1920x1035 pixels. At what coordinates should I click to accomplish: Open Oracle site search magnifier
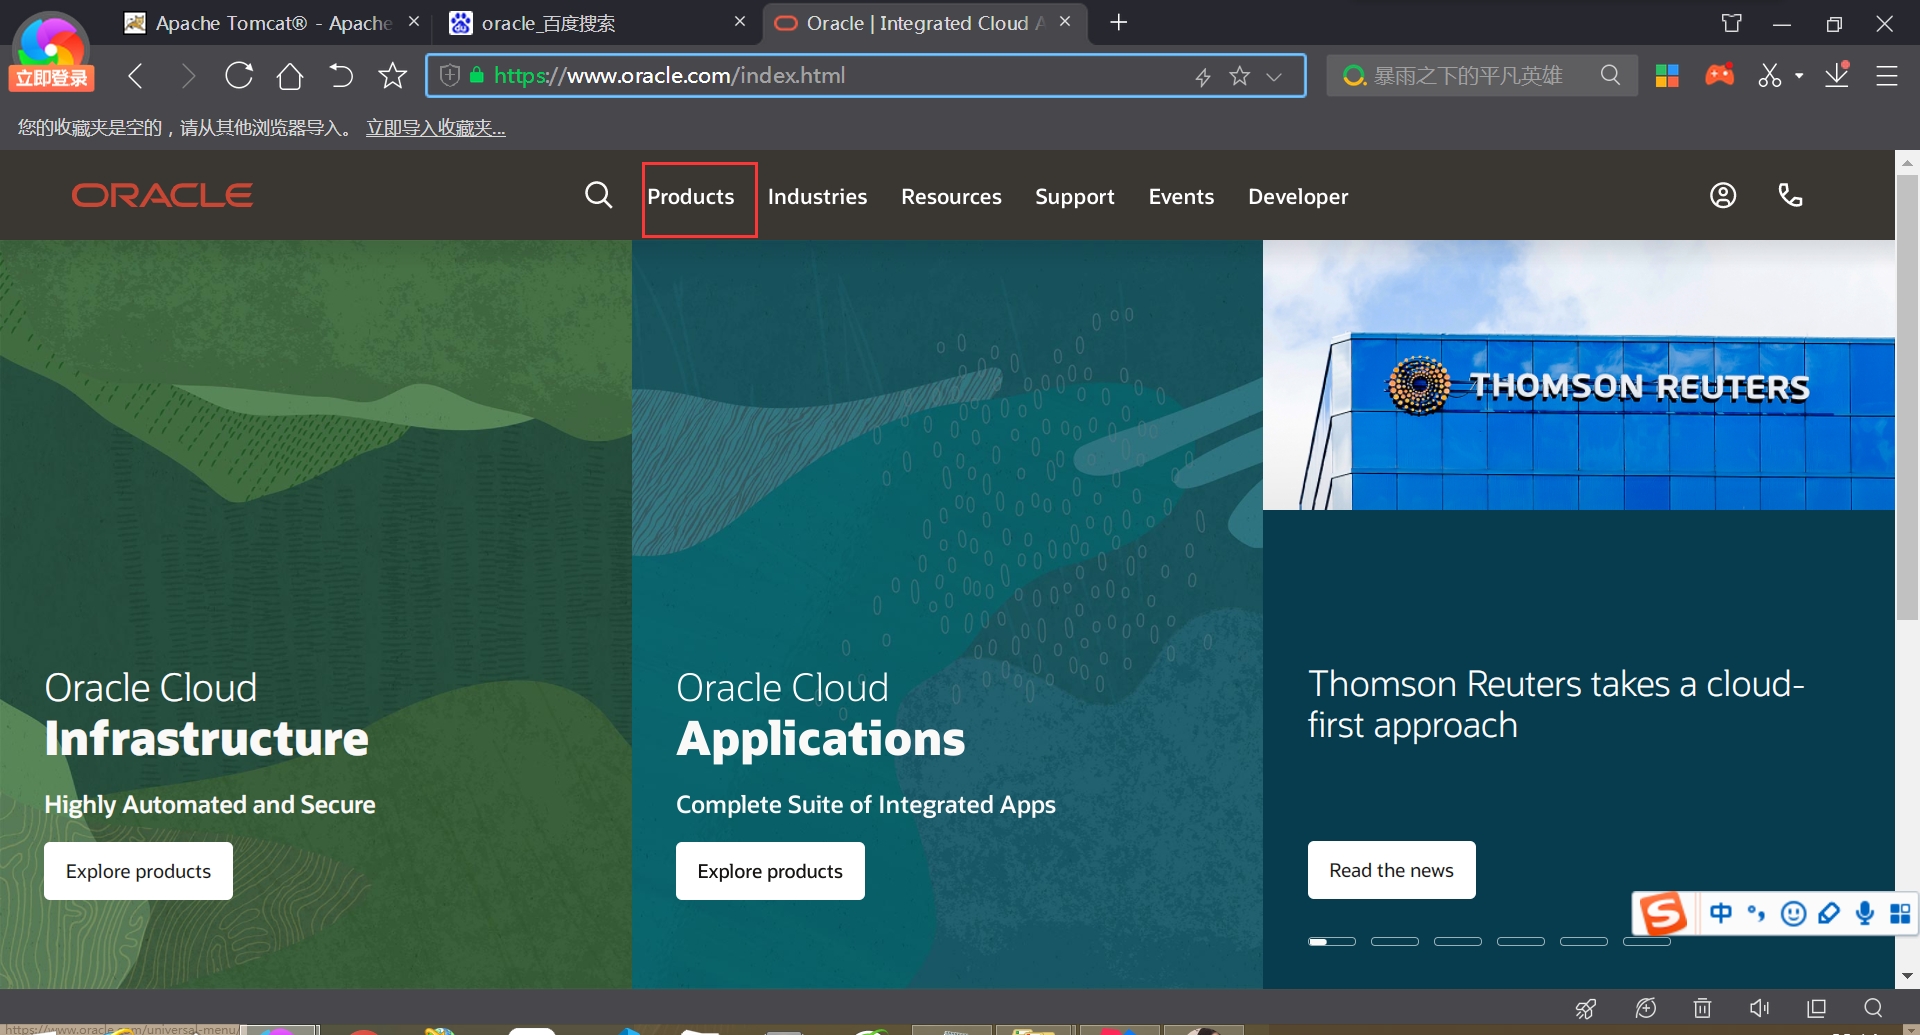click(x=598, y=195)
